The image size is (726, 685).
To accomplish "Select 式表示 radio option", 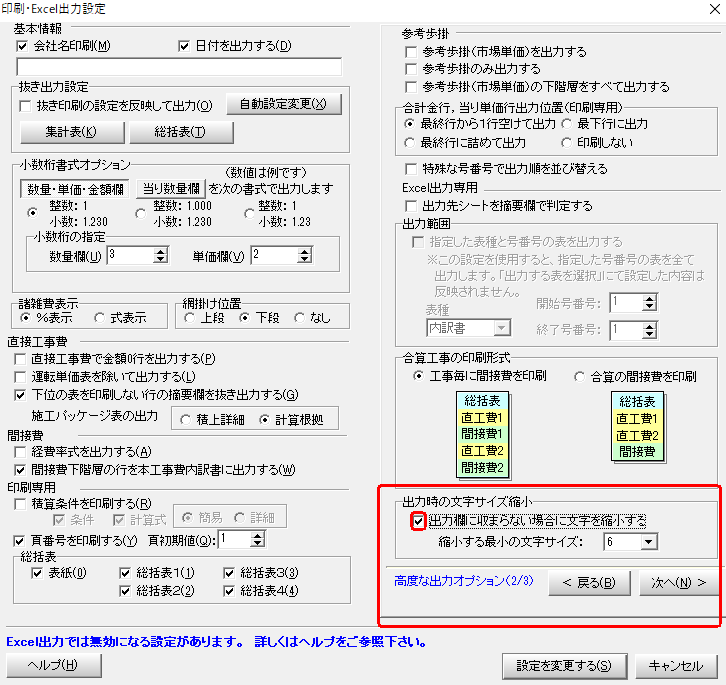I will click(99, 318).
